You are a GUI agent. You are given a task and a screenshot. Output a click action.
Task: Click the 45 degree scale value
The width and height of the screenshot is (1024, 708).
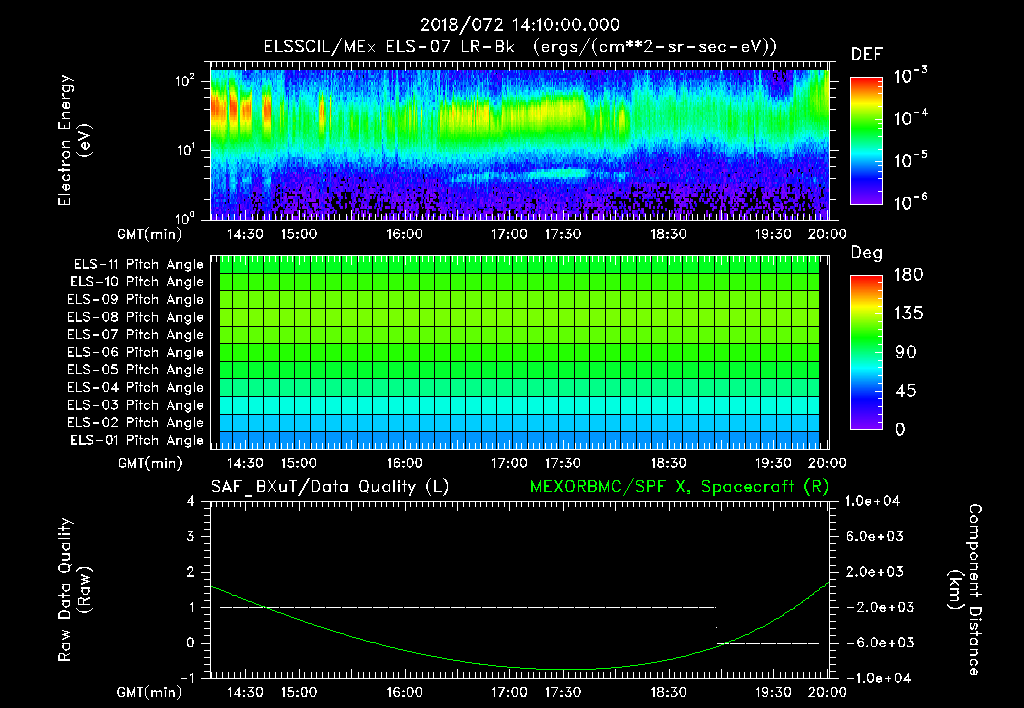[906, 391]
